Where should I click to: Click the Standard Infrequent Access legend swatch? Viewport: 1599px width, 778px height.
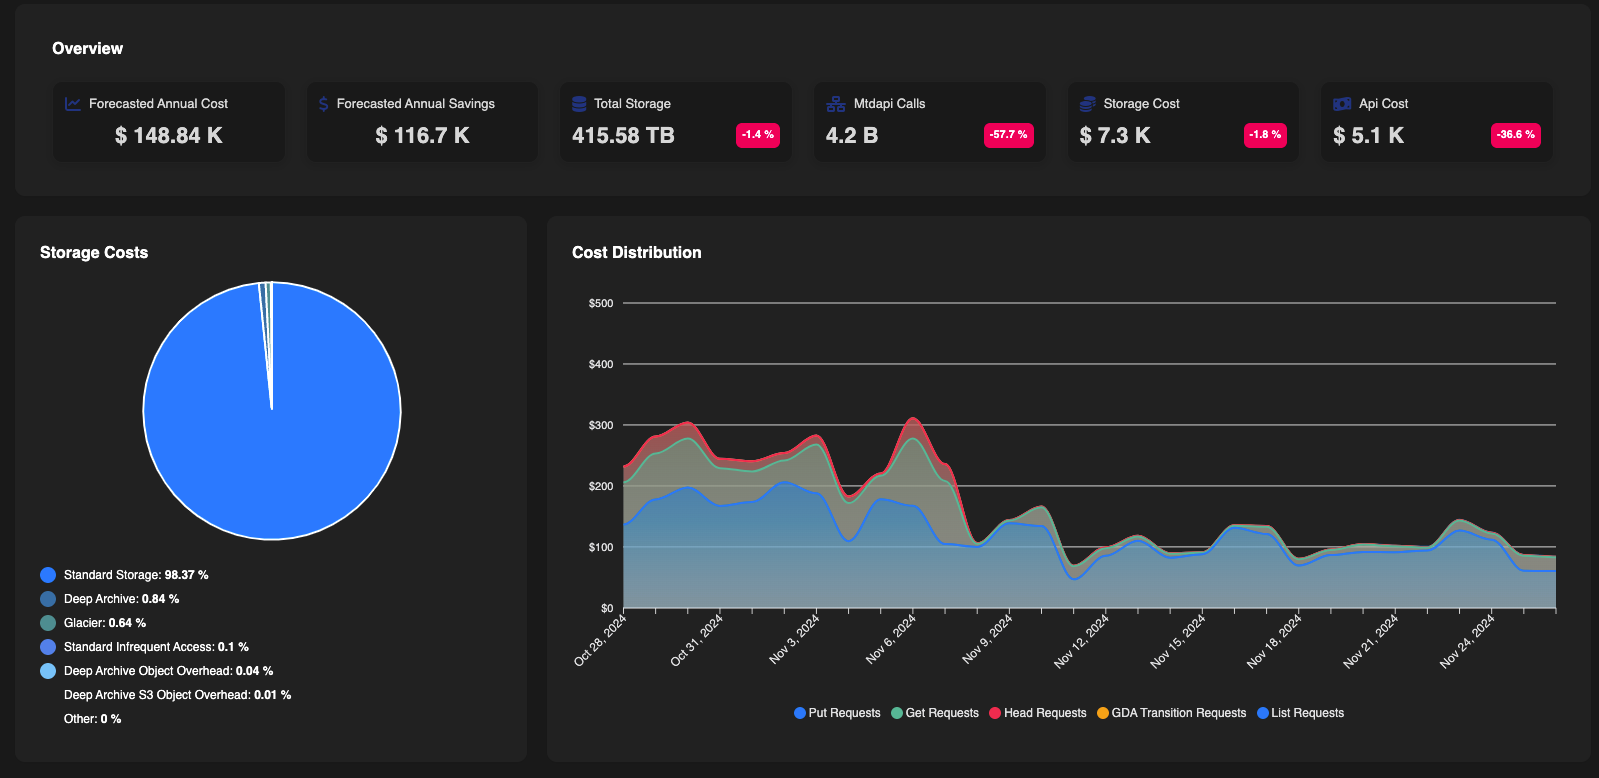[x=48, y=647]
